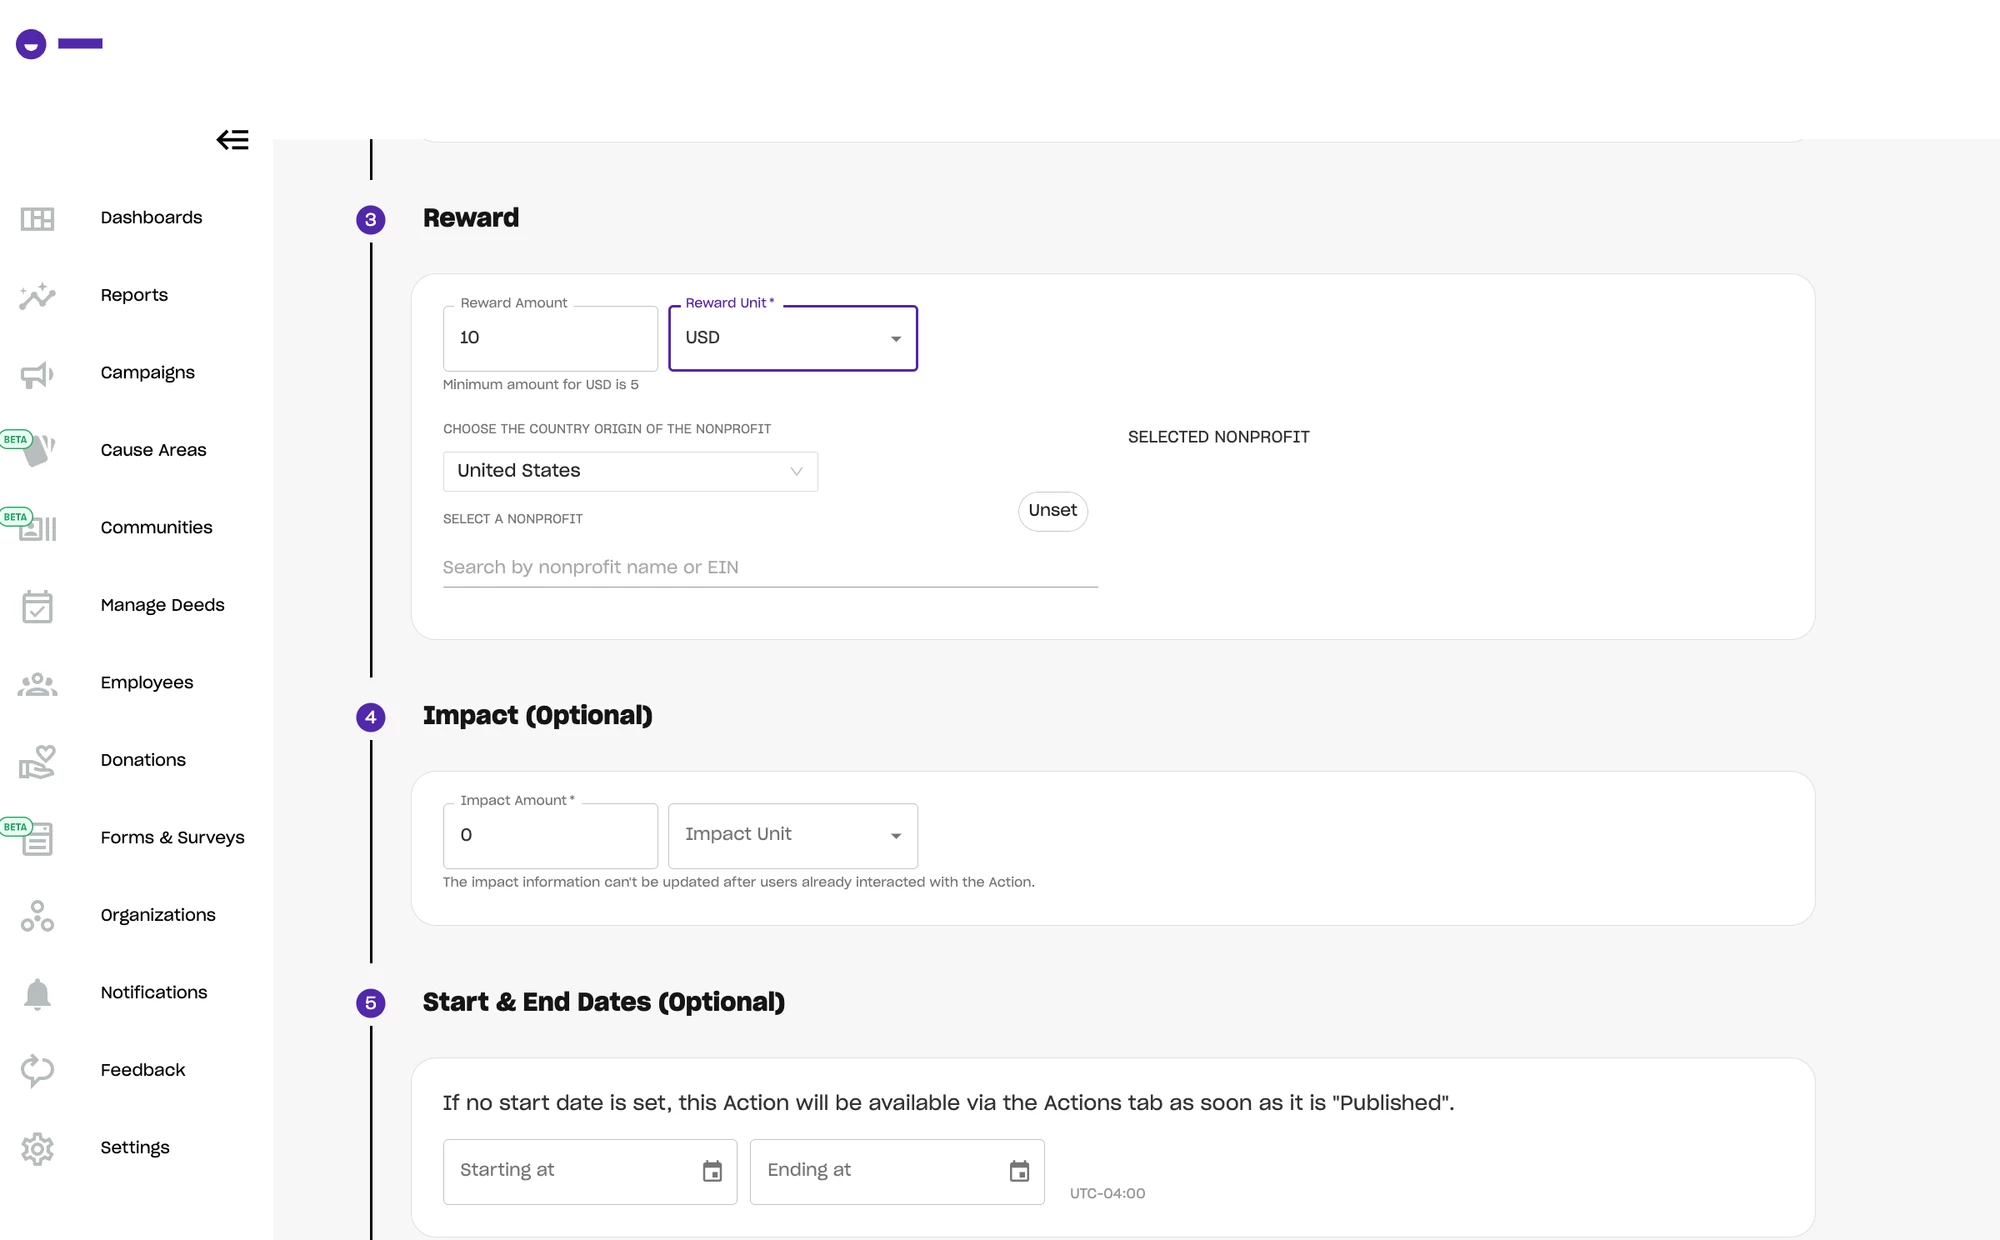Focus the Impact Amount field
The width and height of the screenshot is (2000, 1240).
click(x=550, y=836)
